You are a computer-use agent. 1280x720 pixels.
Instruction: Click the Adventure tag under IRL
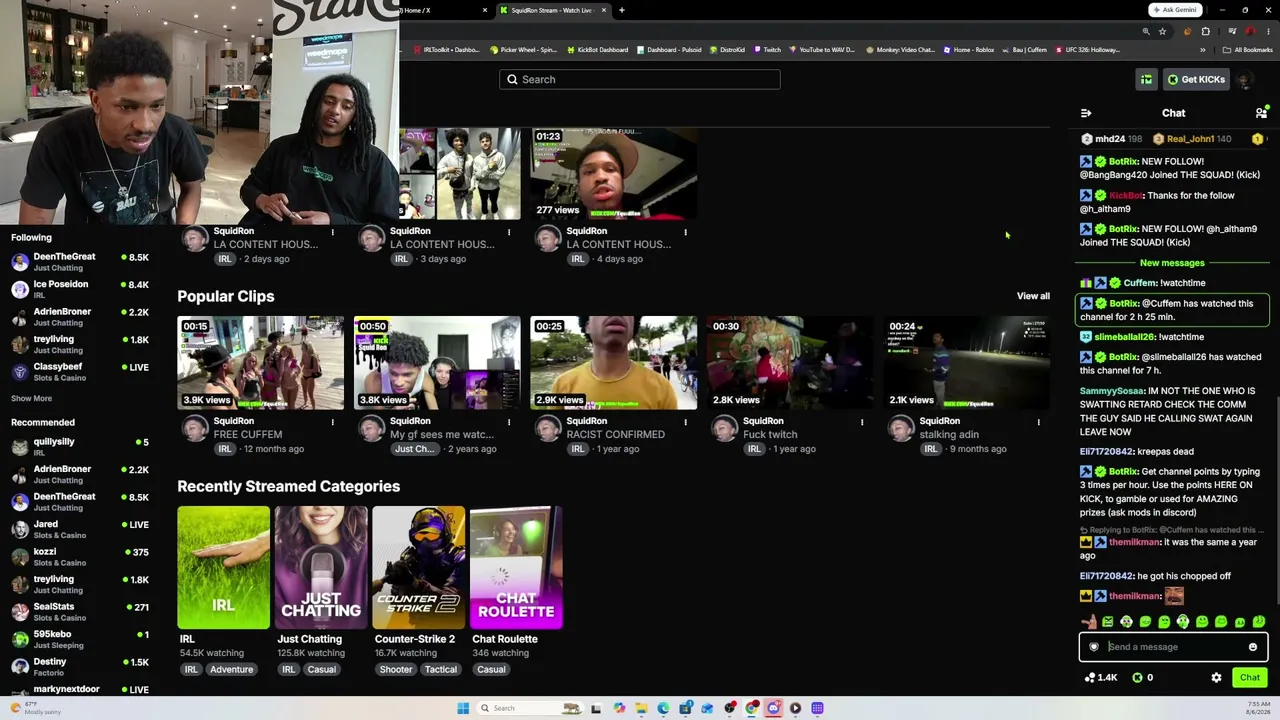(x=232, y=670)
